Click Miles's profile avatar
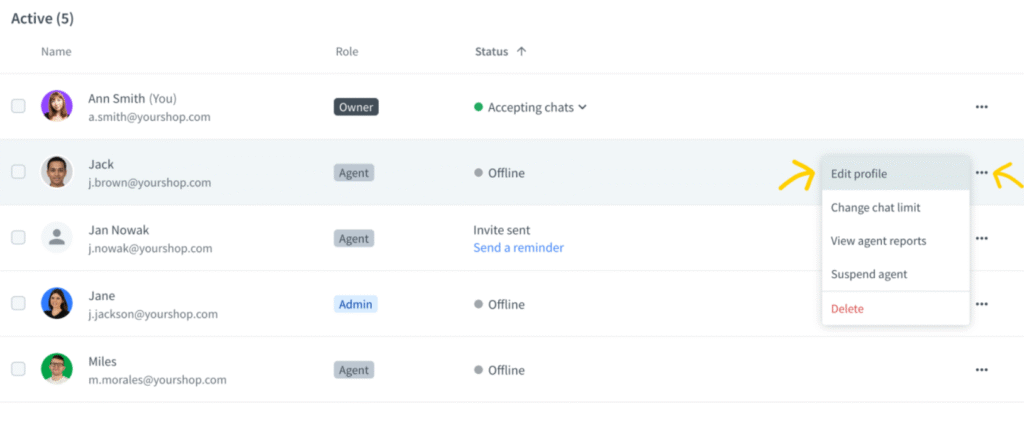 pyautogui.click(x=57, y=369)
